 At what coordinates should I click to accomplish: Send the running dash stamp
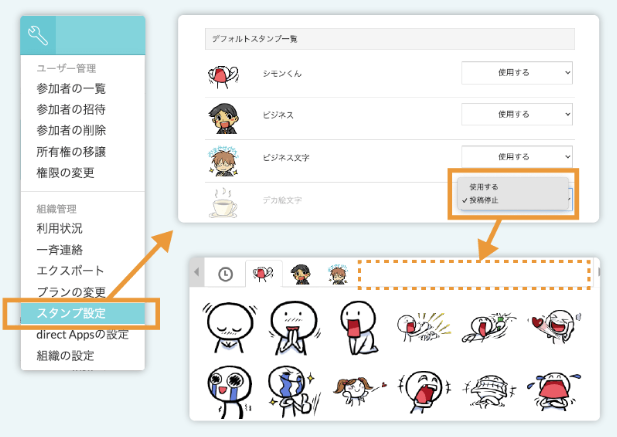[488, 327]
